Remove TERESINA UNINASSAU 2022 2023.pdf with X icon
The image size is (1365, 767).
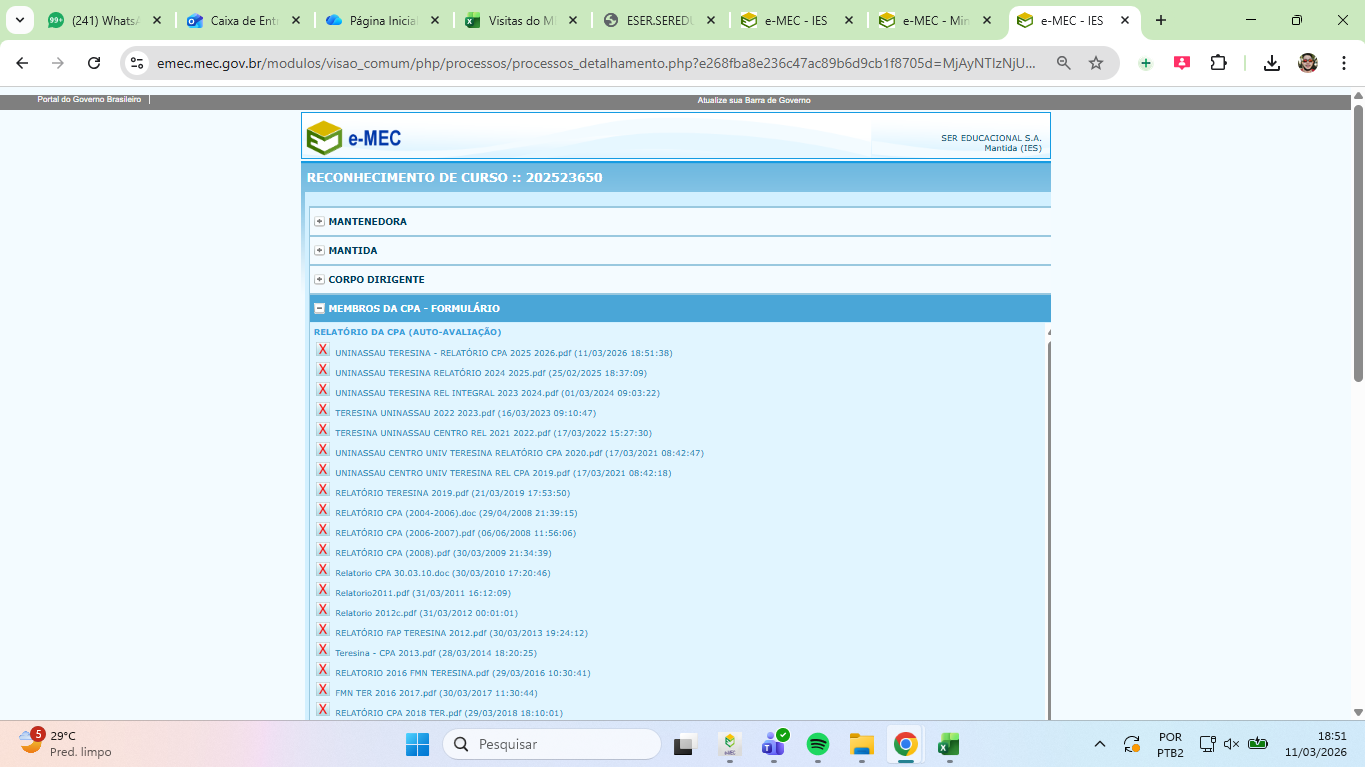point(323,410)
